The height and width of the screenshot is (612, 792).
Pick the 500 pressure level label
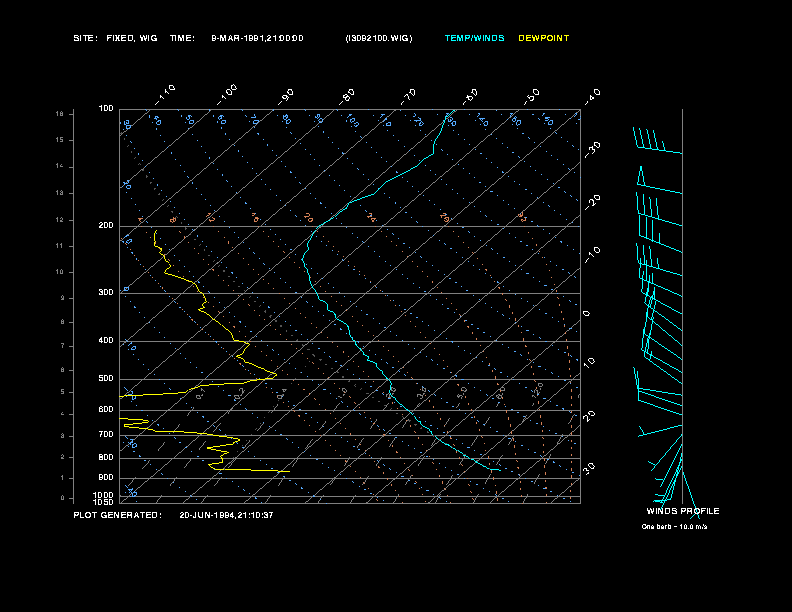(106, 379)
